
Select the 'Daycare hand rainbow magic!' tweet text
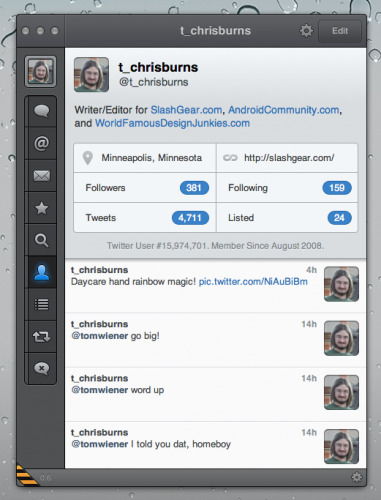pos(133,282)
